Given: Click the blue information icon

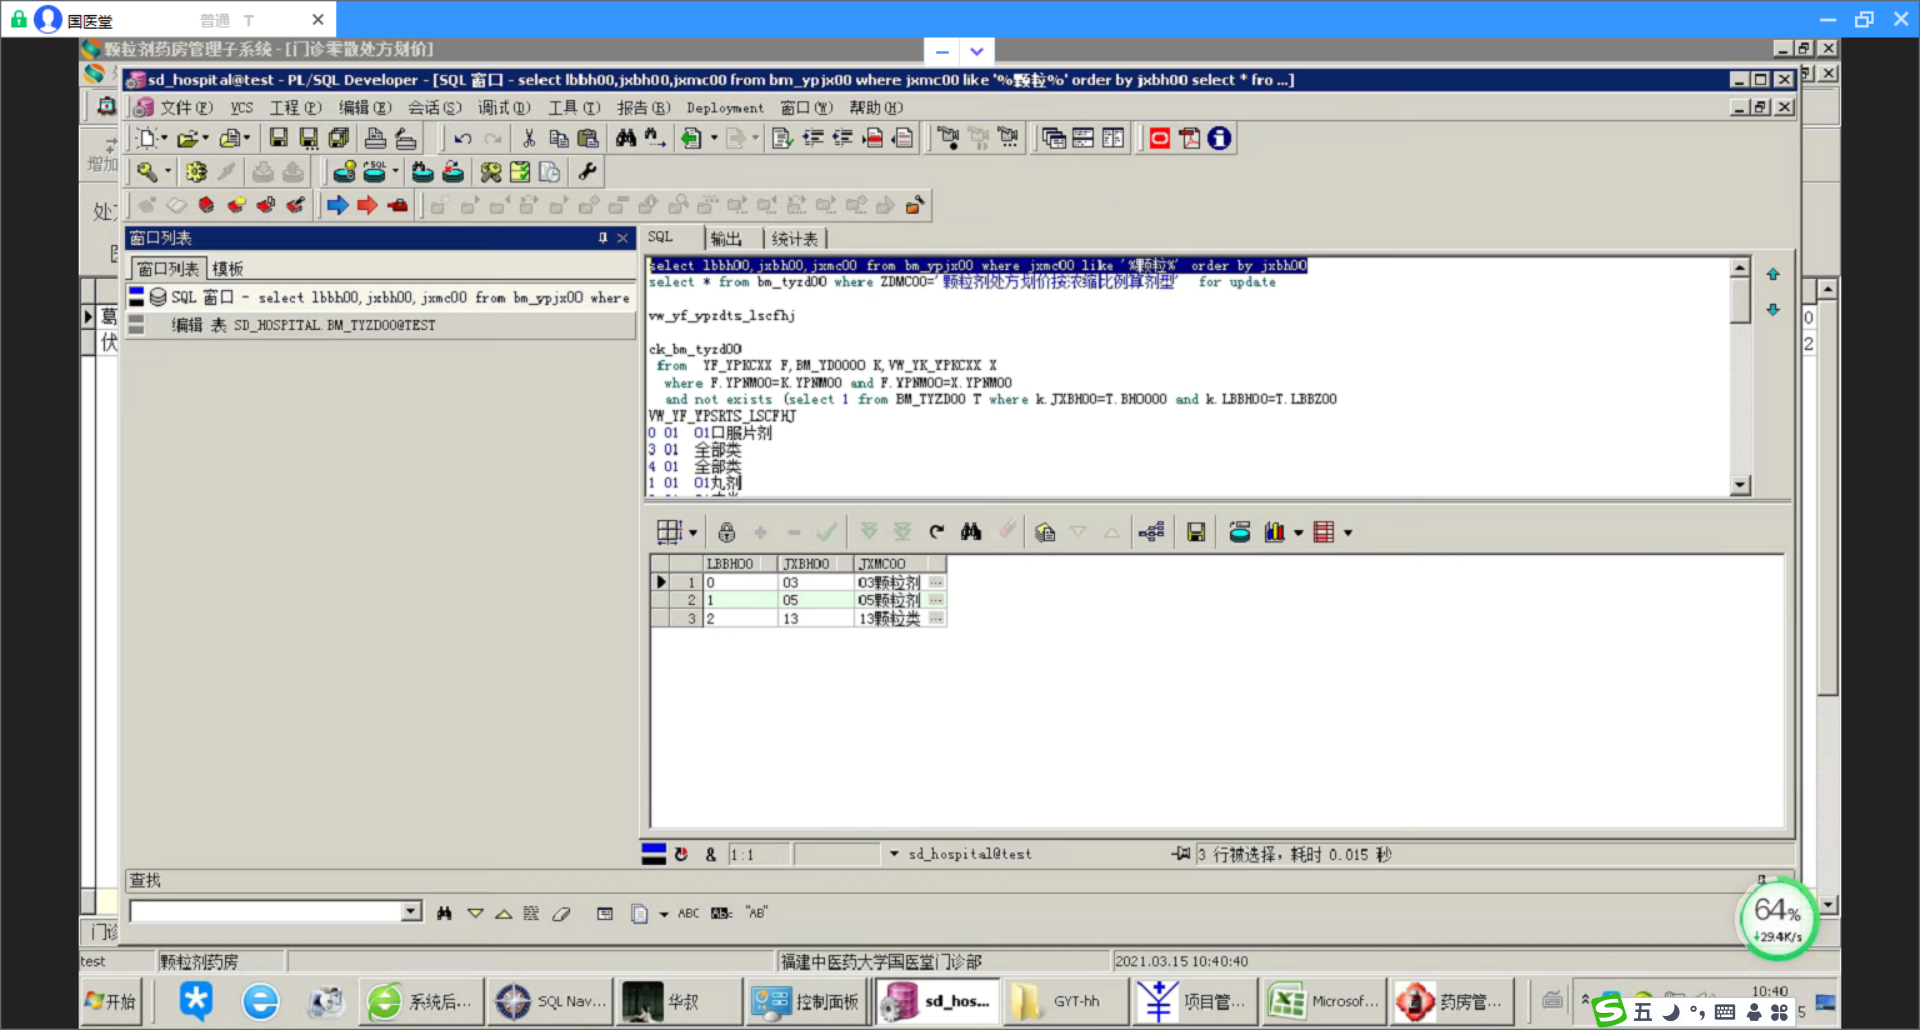Looking at the screenshot, I should point(1219,138).
